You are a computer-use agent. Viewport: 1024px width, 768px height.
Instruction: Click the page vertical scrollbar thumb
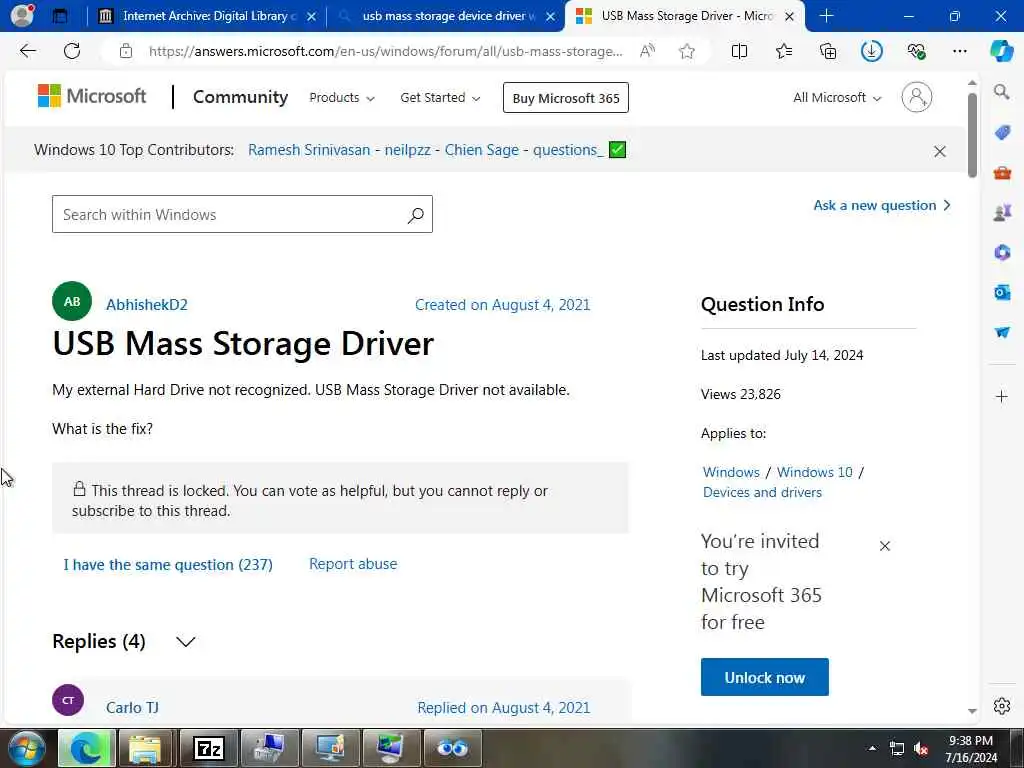click(x=972, y=135)
